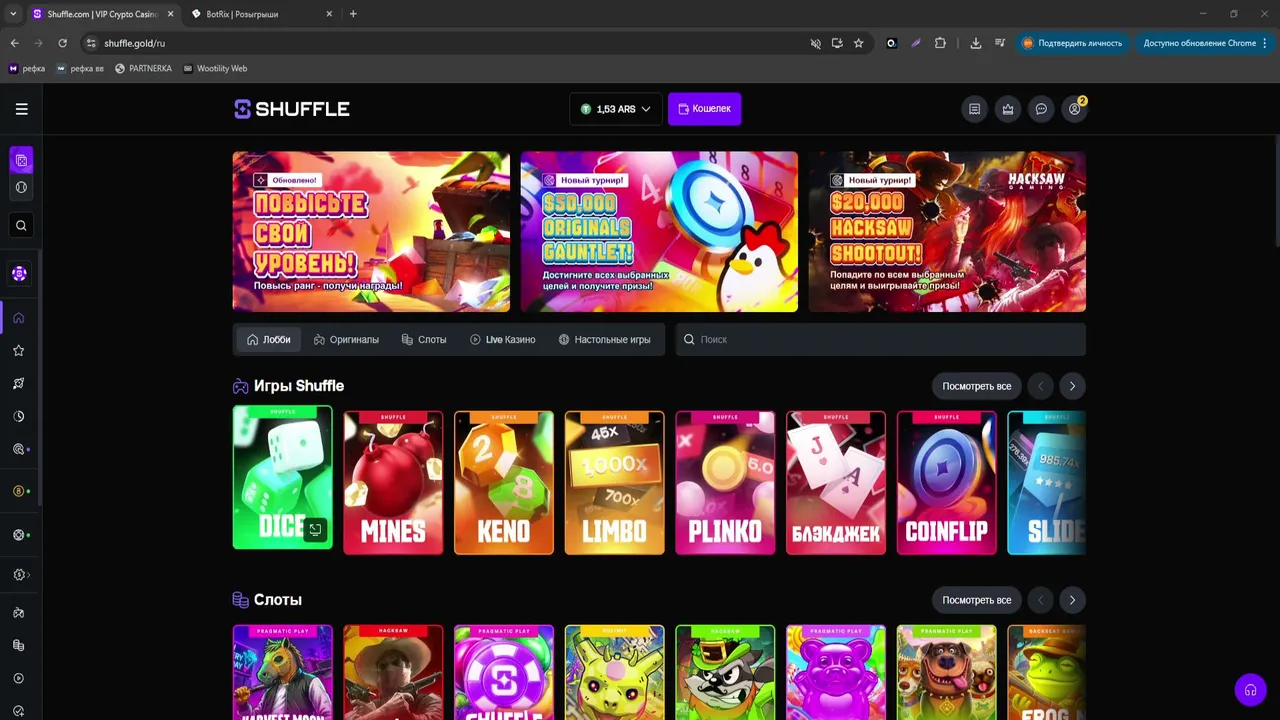The image size is (1280, 720).
Task: Open the profile icon with badge
Action: pos(1075,109)
